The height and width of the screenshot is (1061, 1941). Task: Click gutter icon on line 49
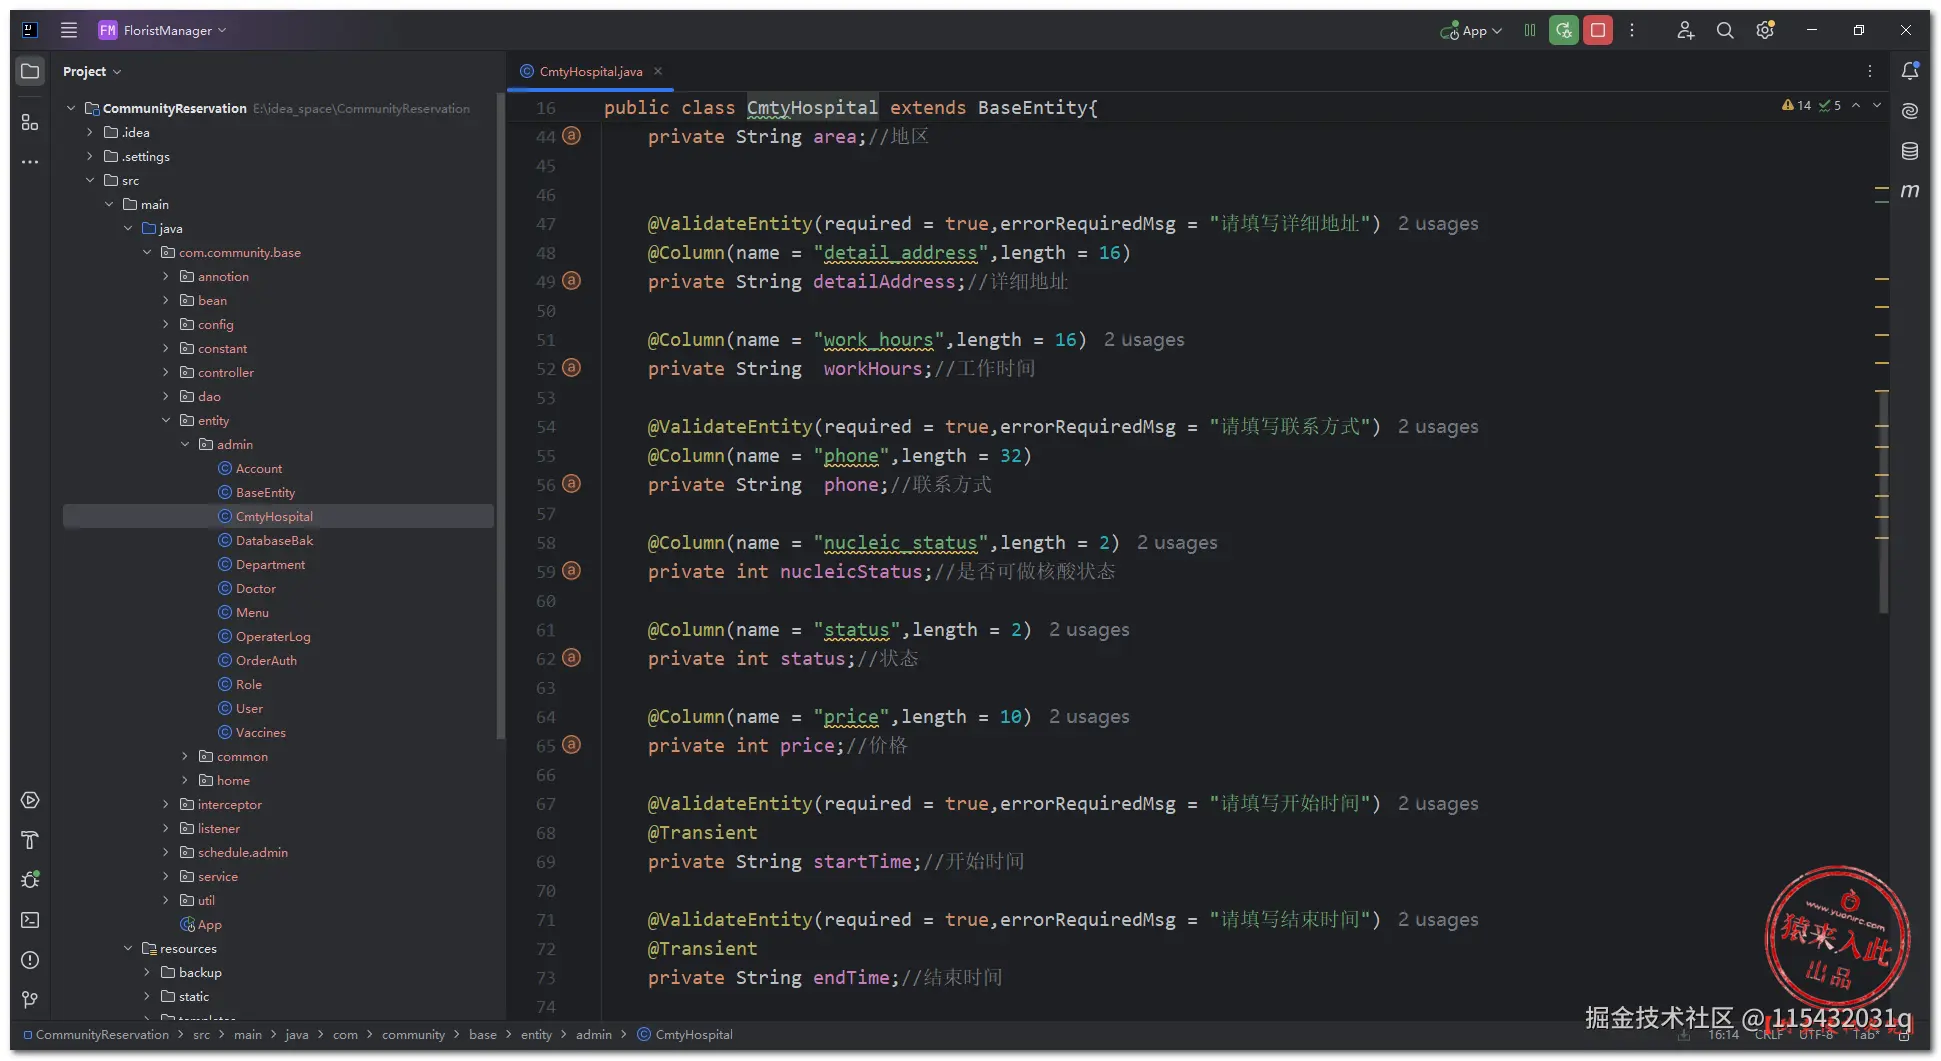pyautogui.click(x=571, y=281)
